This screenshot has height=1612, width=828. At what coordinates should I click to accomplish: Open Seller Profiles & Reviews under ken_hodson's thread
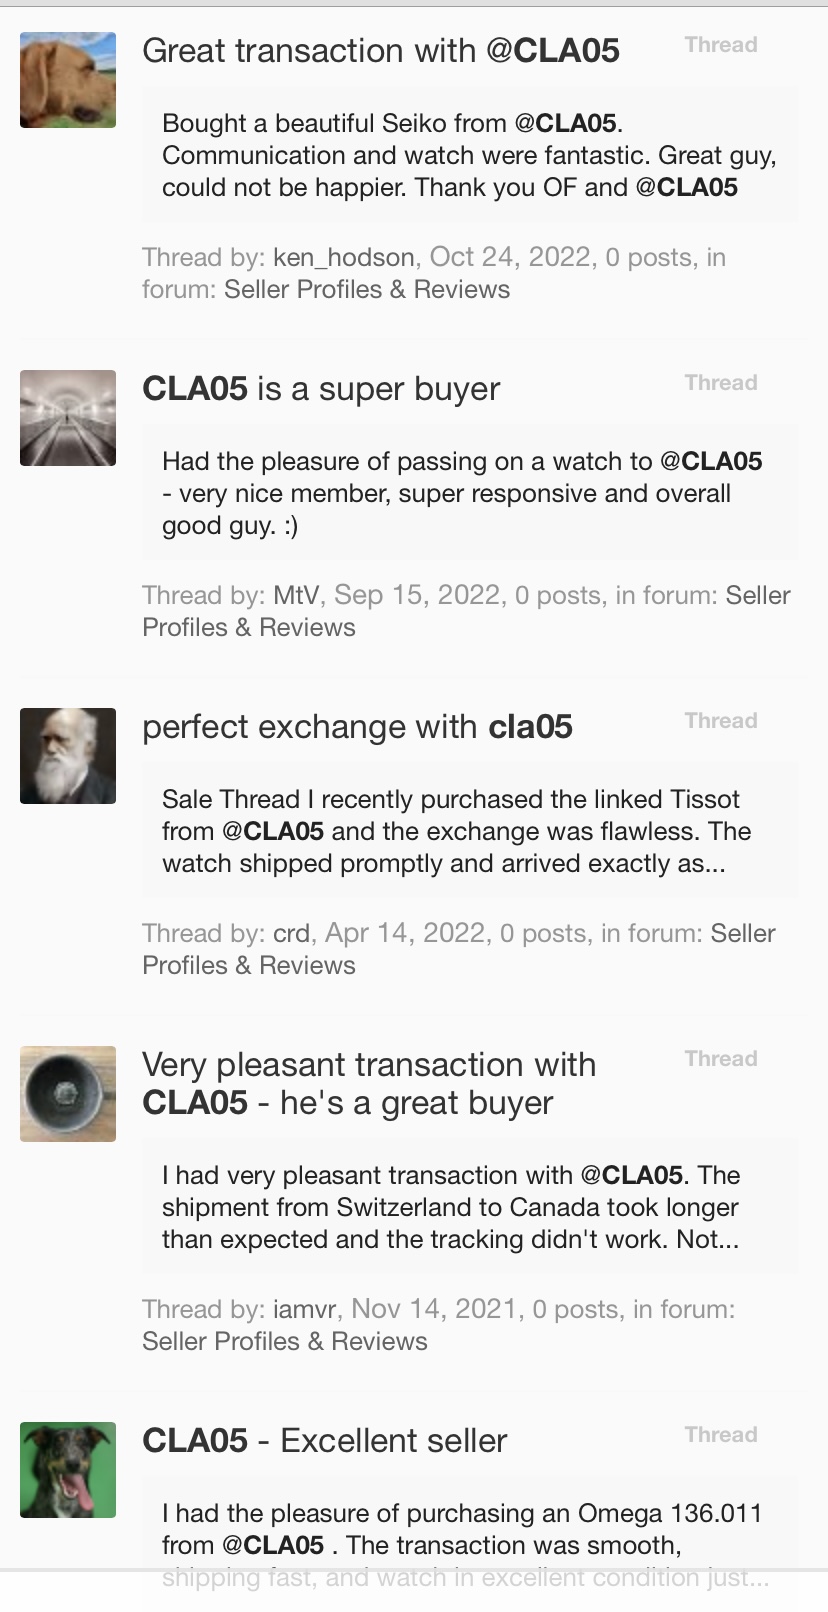[x=367, y=290]
